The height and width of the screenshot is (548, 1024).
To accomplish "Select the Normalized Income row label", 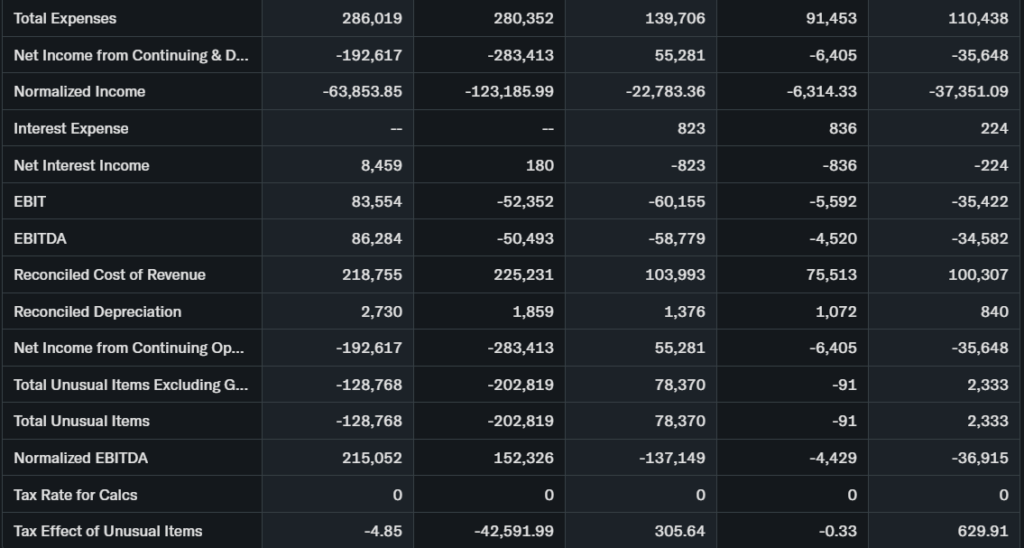I will pos(79,91).
